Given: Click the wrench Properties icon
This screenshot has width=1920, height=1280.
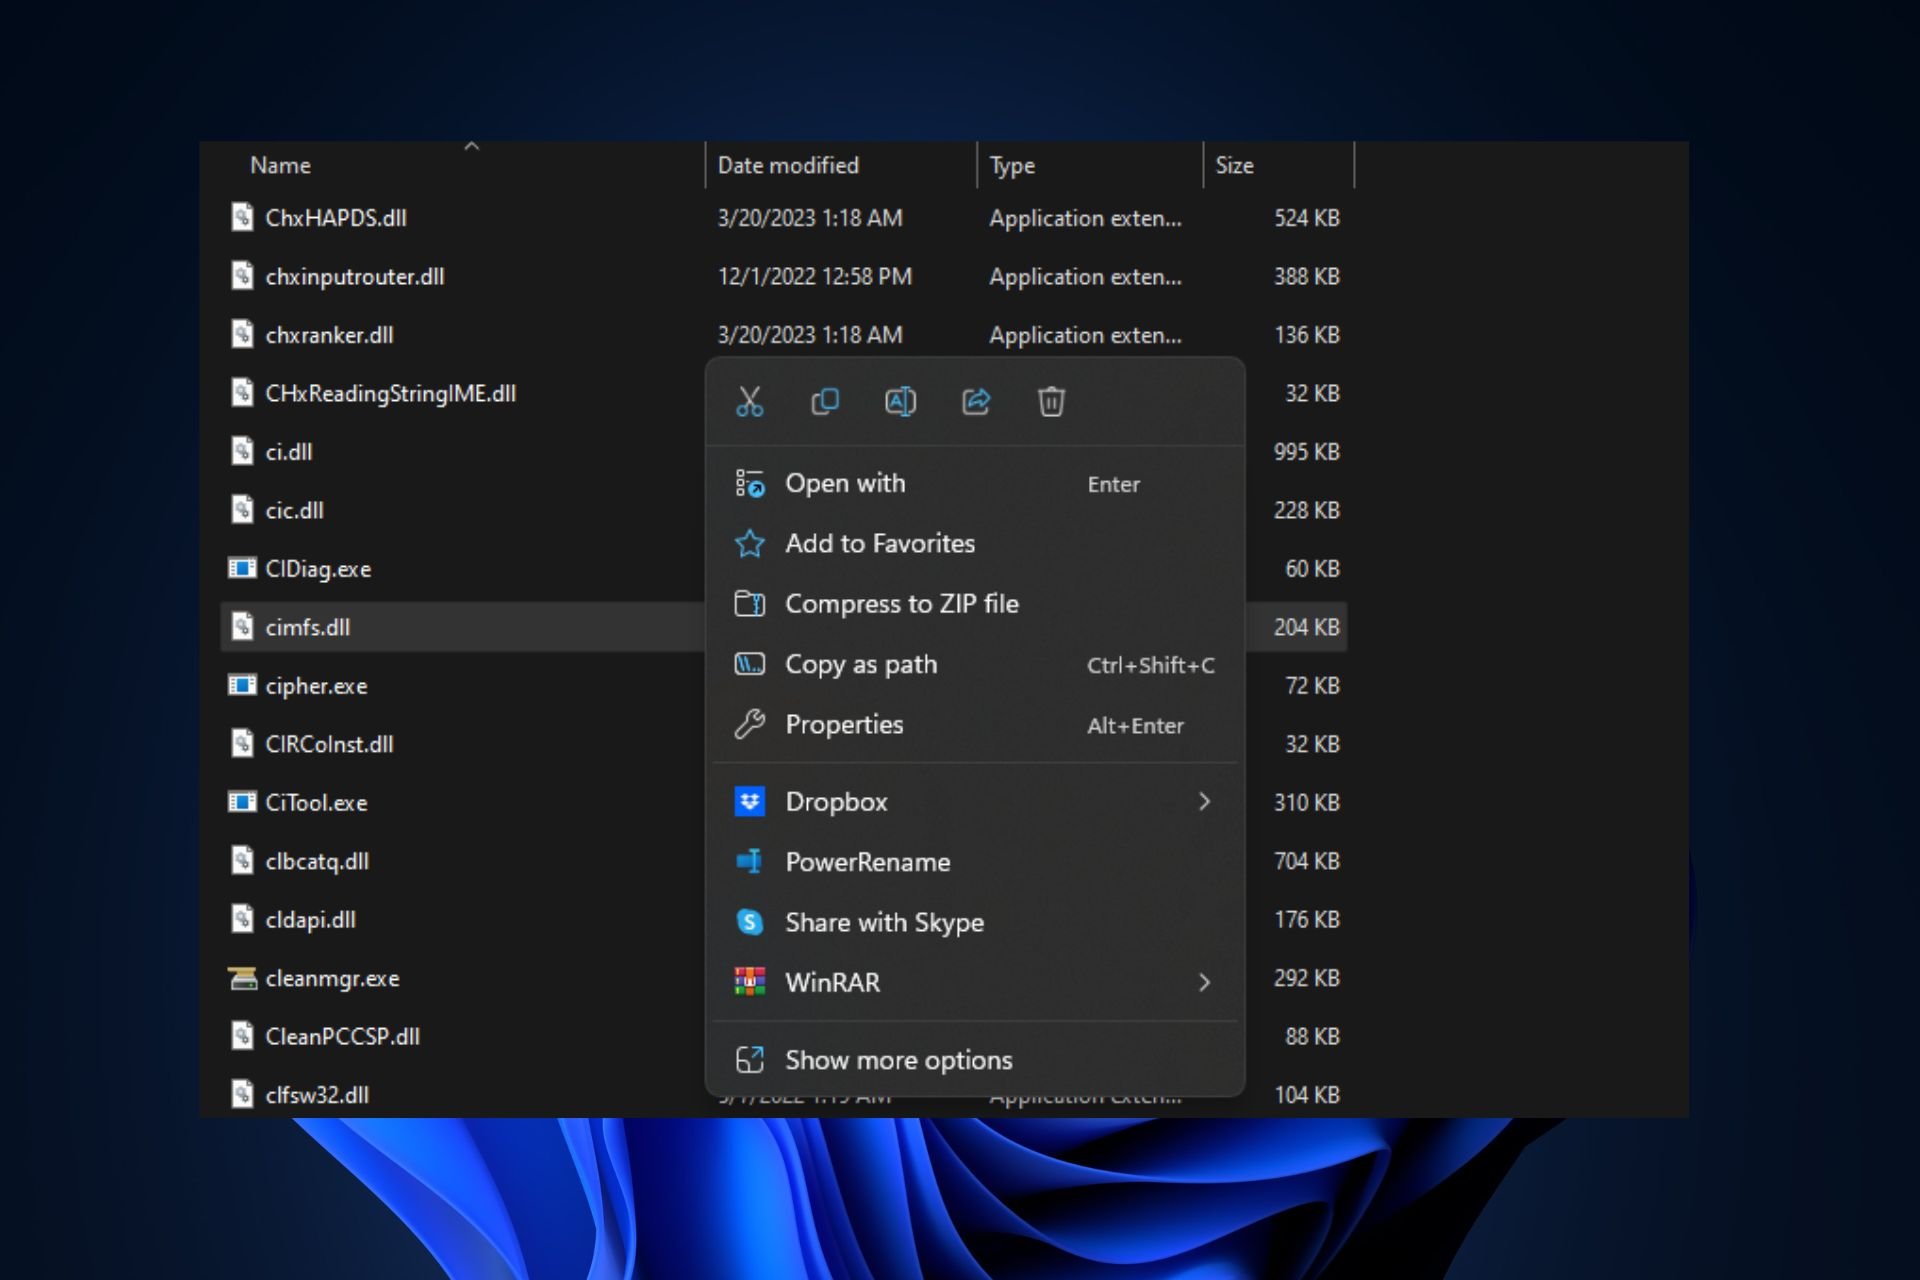Looking at the screenshot, I should [750, 724].
